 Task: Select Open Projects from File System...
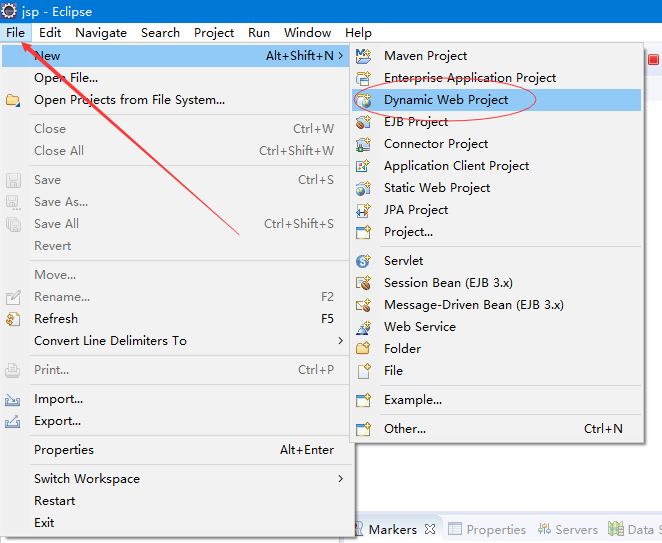coord(176,100)
